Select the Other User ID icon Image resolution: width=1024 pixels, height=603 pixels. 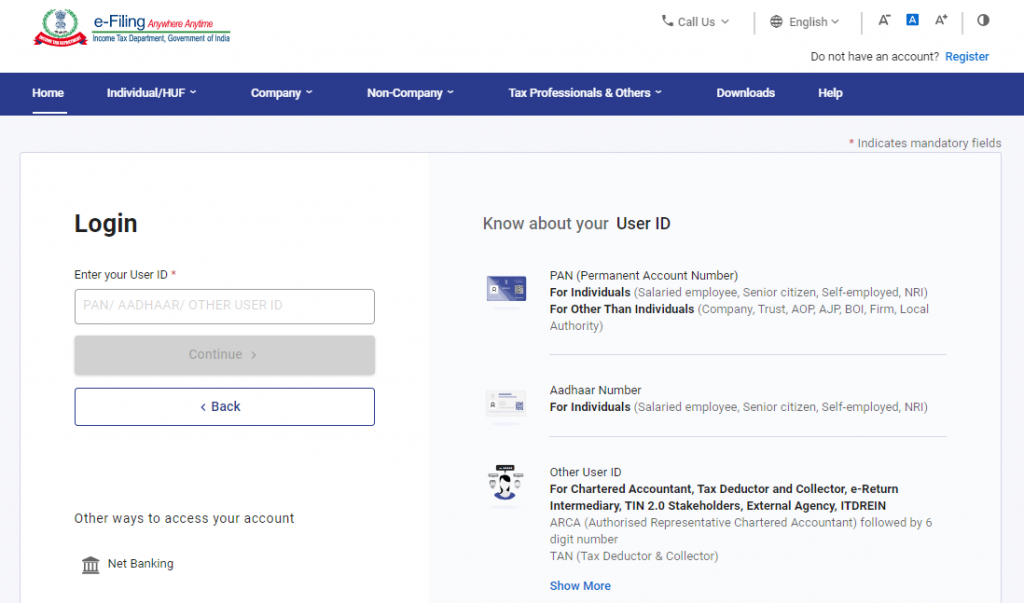point(505,485)
